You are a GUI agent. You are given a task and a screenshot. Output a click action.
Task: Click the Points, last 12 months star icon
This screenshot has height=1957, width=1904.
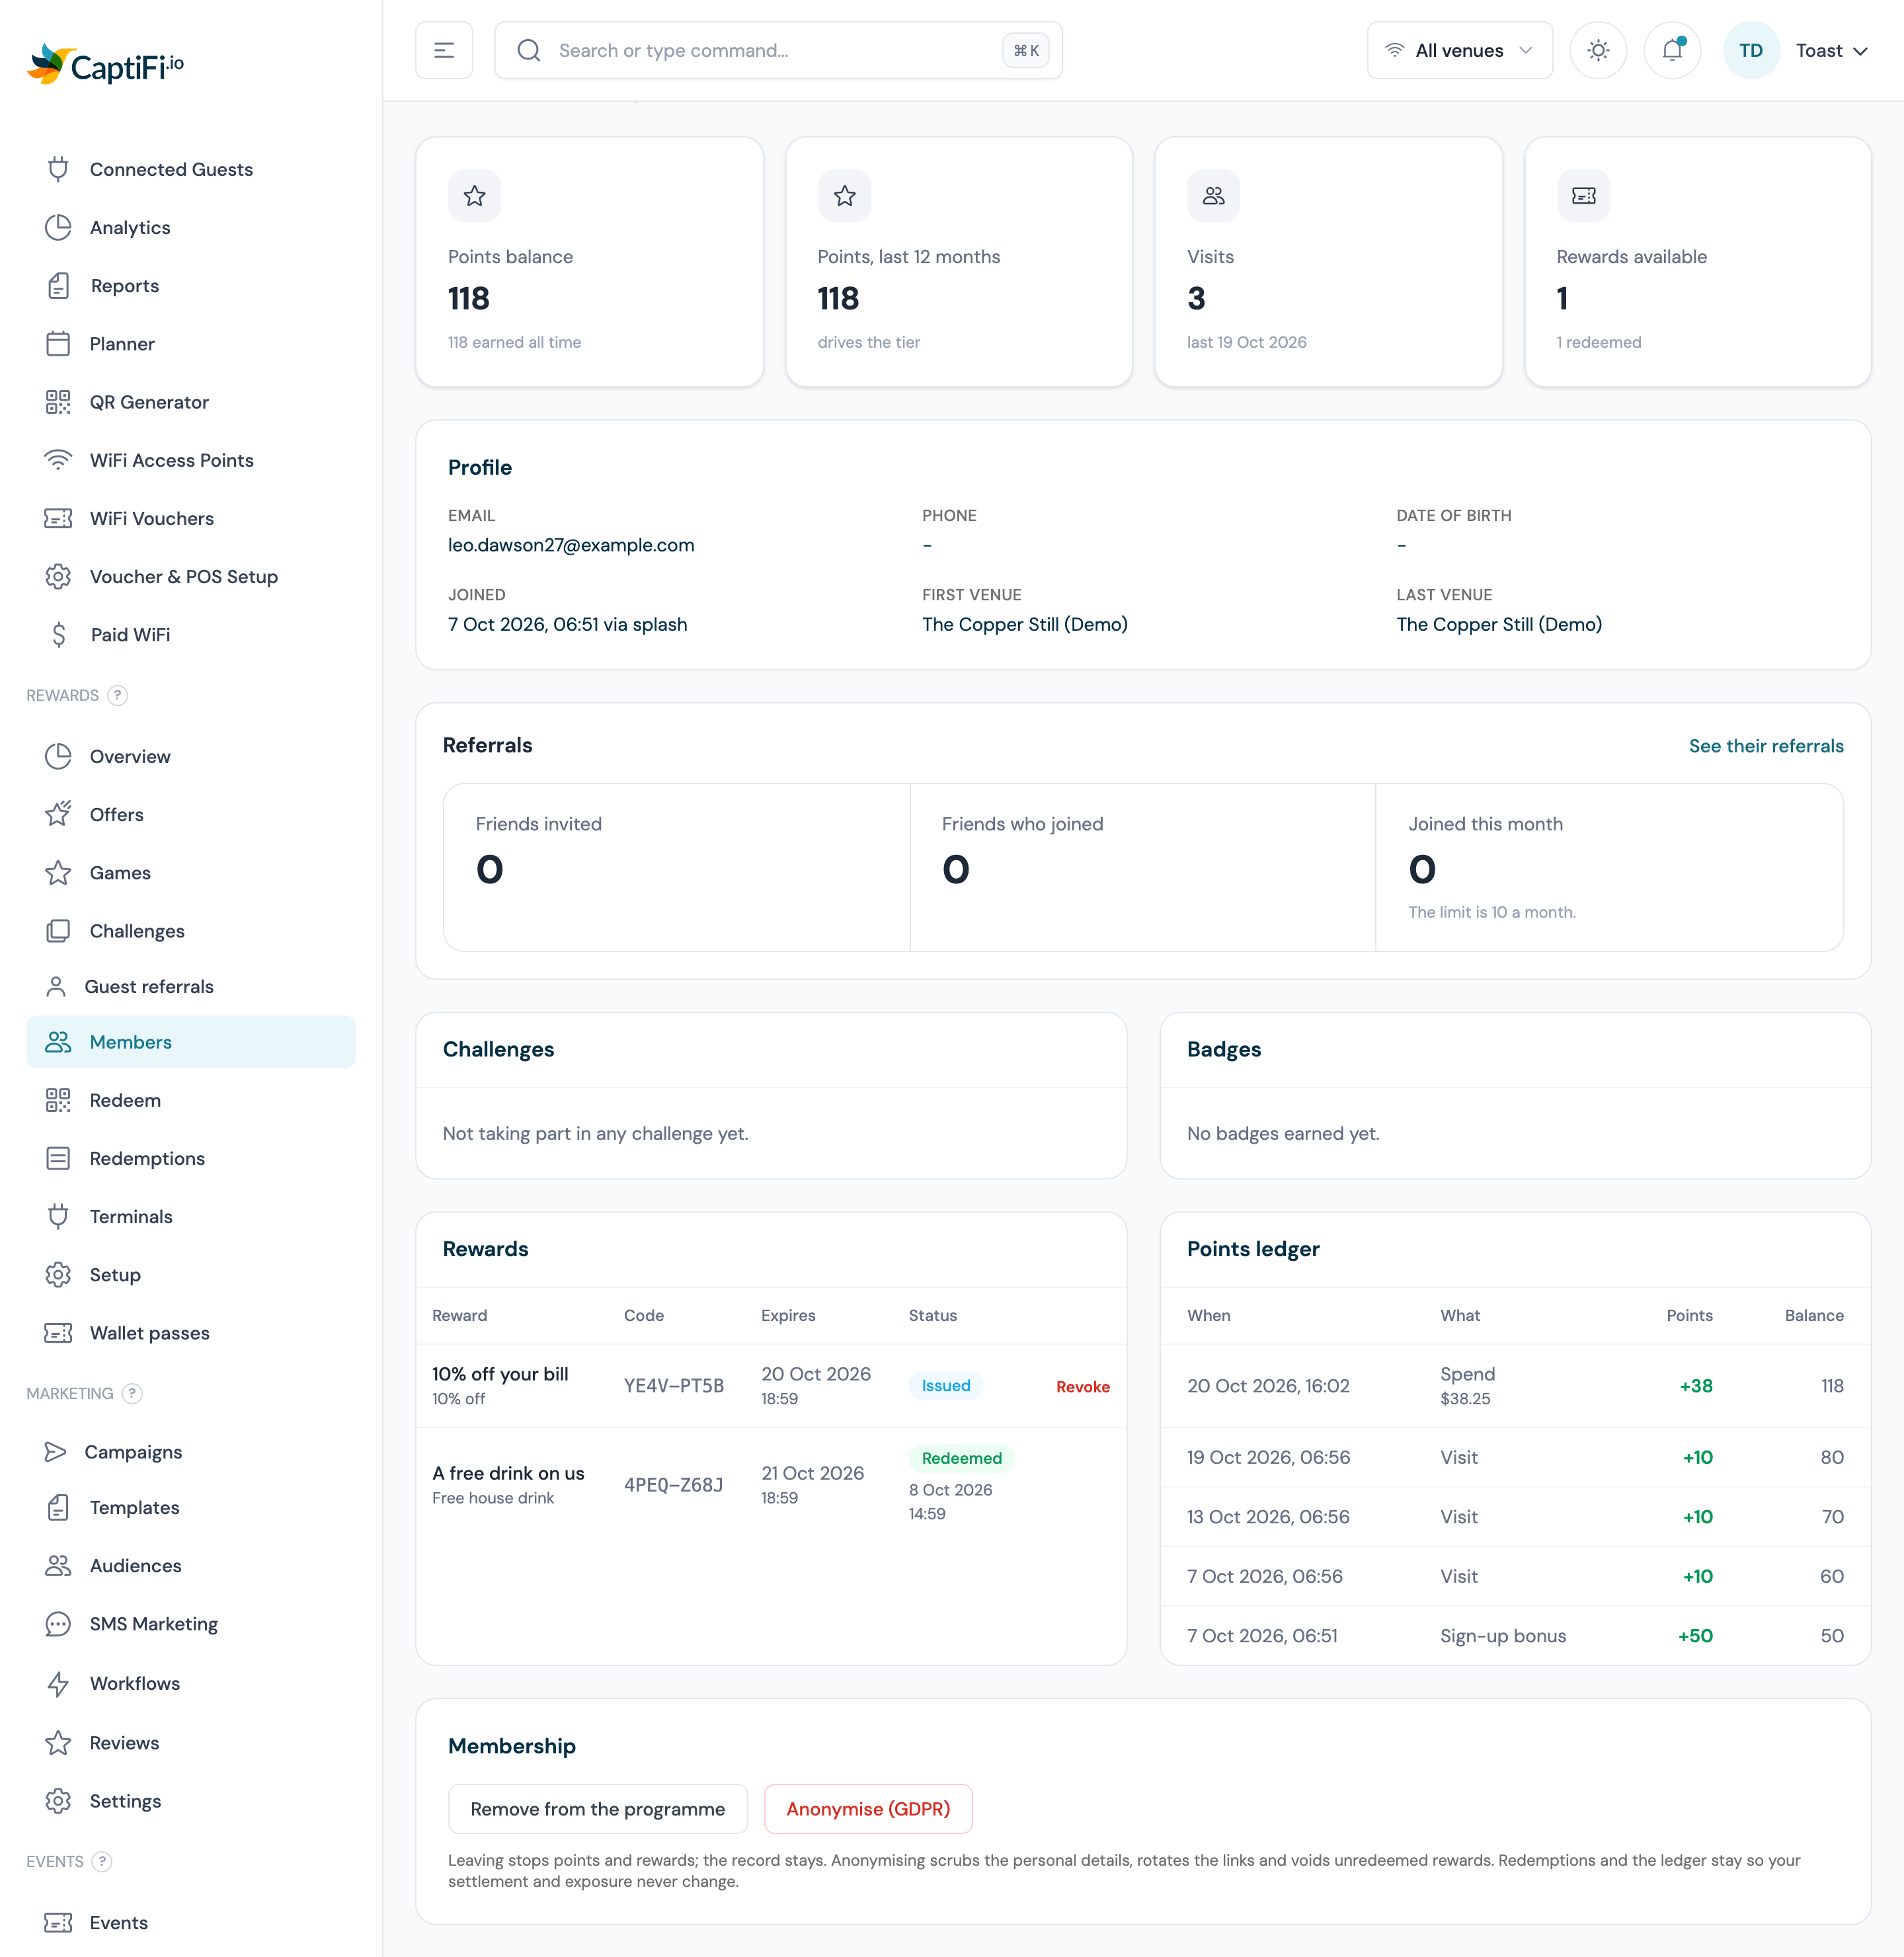(844, 196)
